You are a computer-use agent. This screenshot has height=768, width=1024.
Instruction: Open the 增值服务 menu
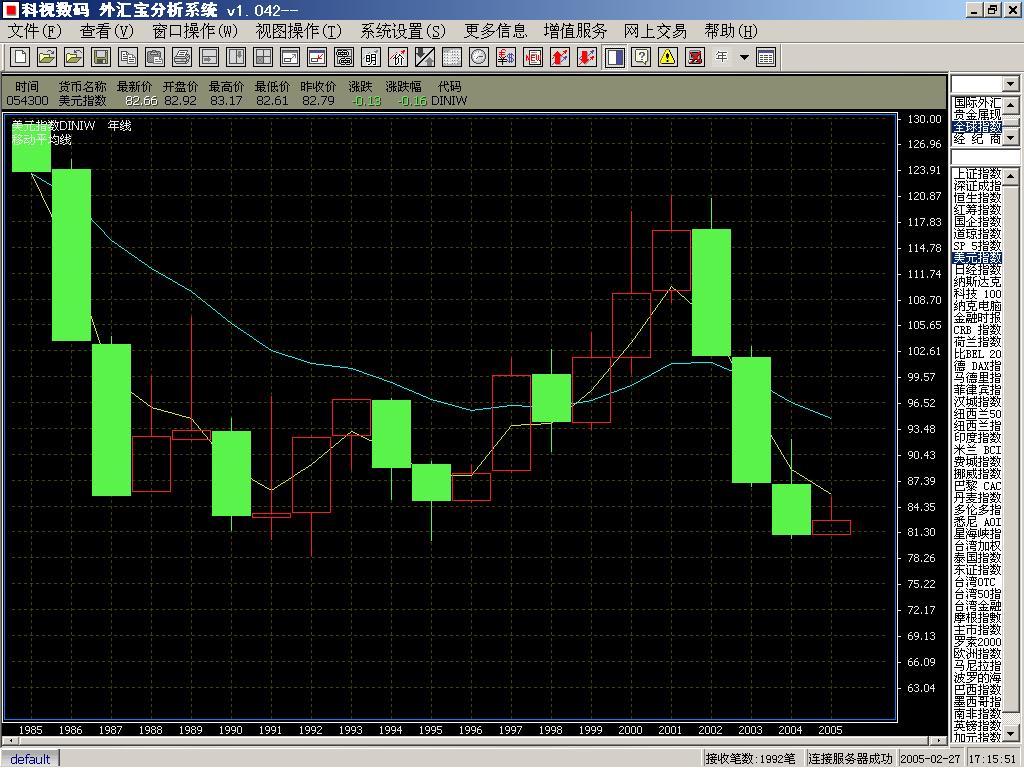point(575,31)
